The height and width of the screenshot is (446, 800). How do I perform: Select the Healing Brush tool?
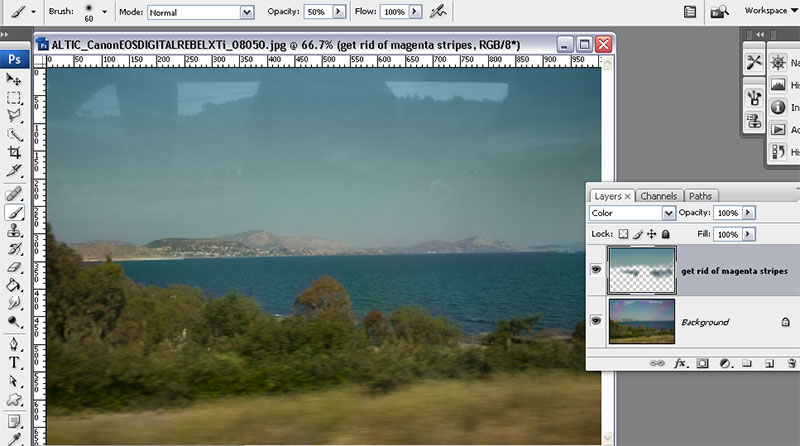pyautogui.click(x=14, y=194)
